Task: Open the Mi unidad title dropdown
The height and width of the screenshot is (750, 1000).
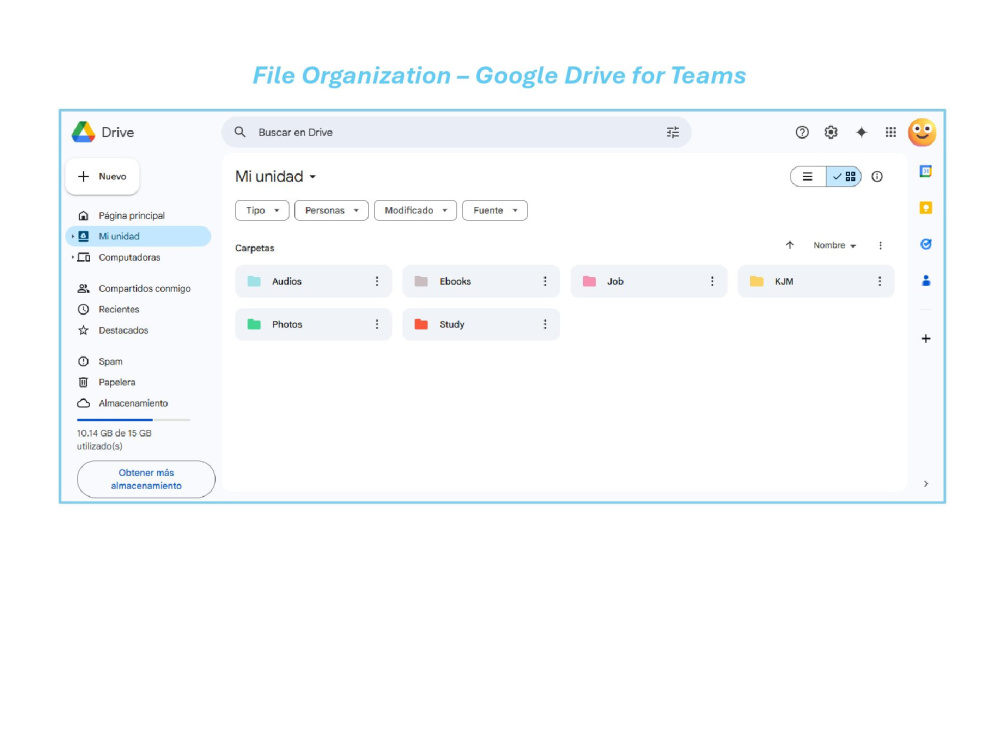Action: tap(276, 177)
